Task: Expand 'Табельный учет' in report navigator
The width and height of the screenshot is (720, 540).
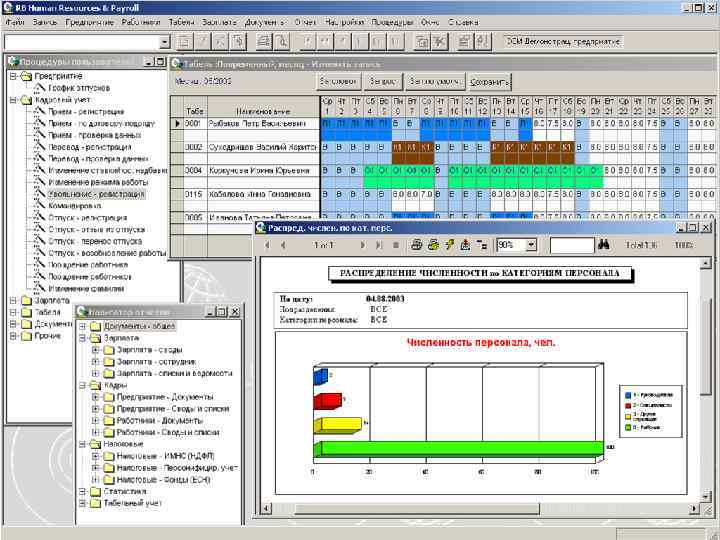Action: coord(82,503)
